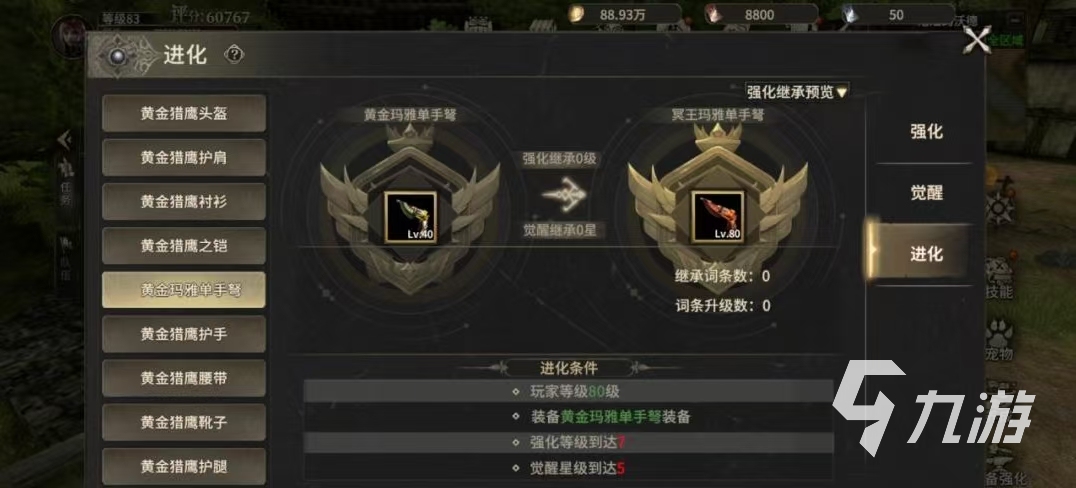This screenshot has width=1076, height=488.
Task: Click the 技能 skill icon
Action: 999,275
